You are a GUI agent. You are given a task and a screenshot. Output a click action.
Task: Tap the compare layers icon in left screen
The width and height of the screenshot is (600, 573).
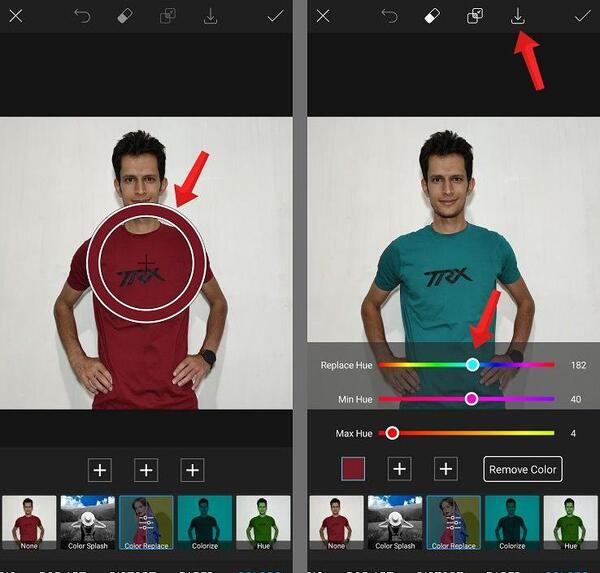coord(168,16)
